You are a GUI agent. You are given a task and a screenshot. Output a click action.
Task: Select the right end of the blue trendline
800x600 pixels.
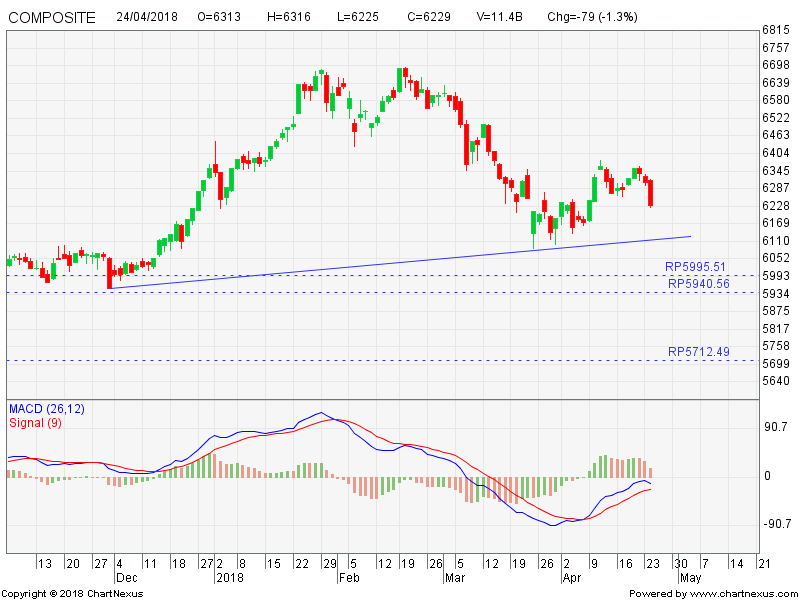tap(690, 237)
